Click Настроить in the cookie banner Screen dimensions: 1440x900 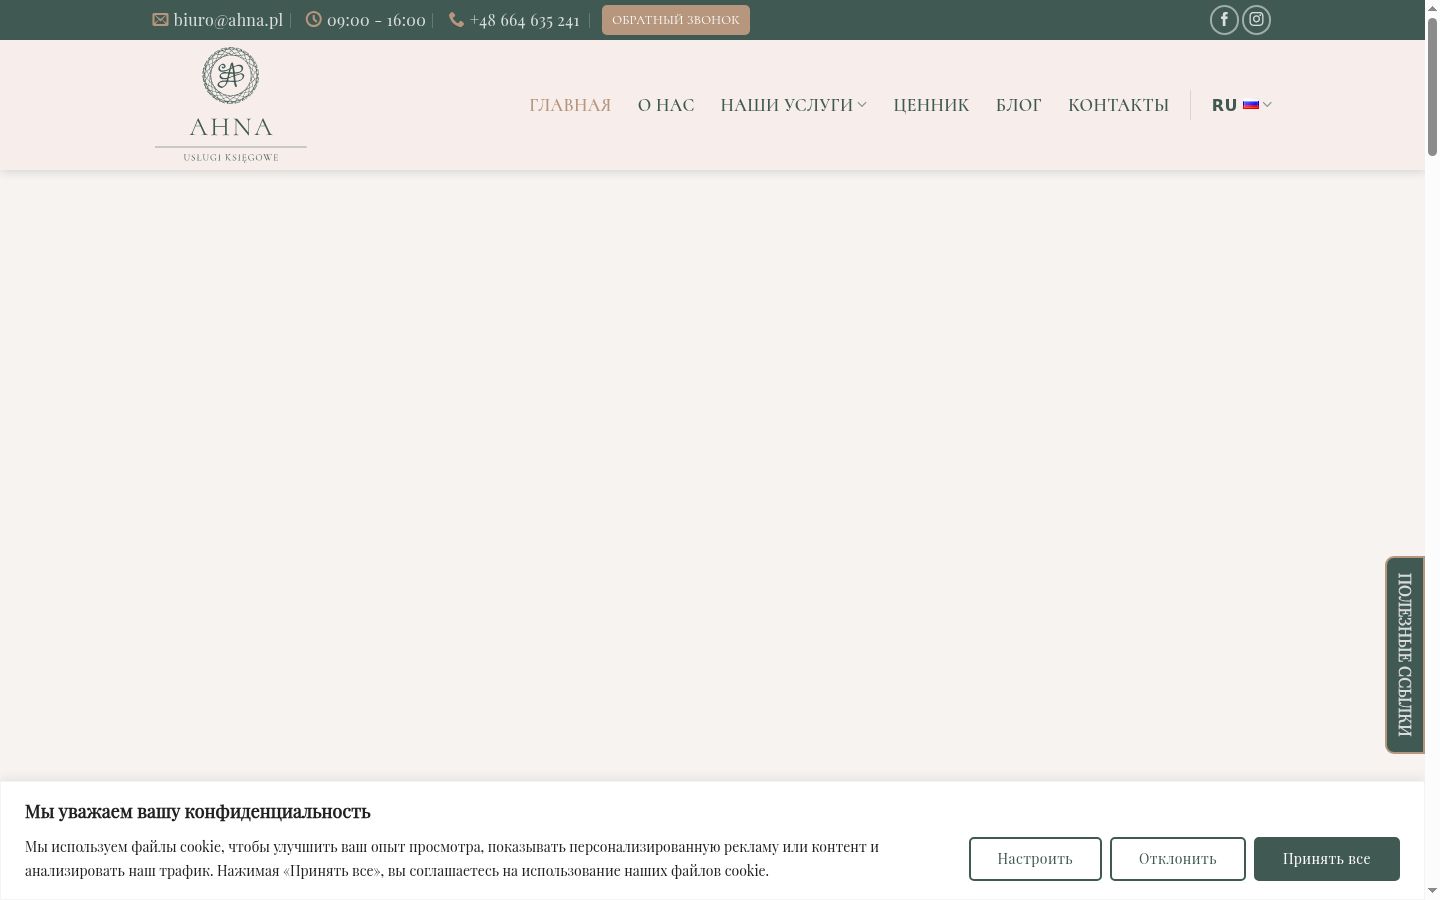(x=1035, y=859)
